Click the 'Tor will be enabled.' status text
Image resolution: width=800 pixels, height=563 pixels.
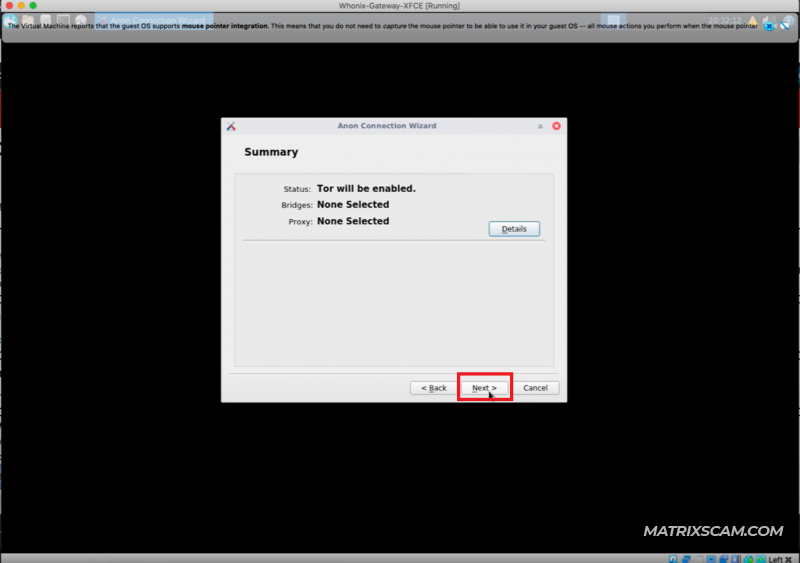pyautogui.click(x=366, y=188)
